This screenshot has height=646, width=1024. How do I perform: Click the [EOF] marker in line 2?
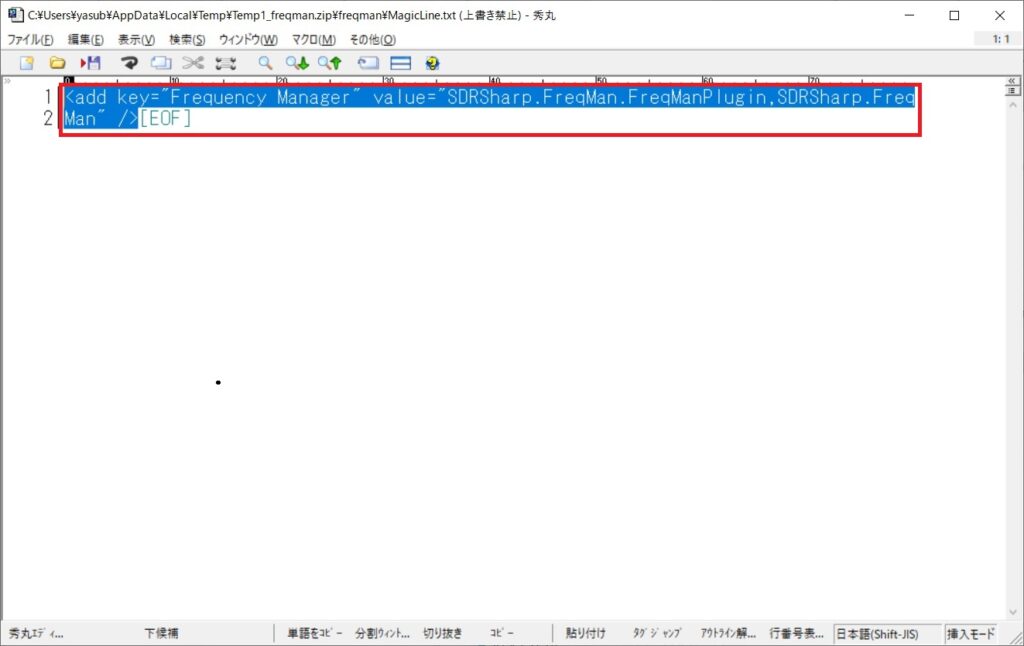165,118
